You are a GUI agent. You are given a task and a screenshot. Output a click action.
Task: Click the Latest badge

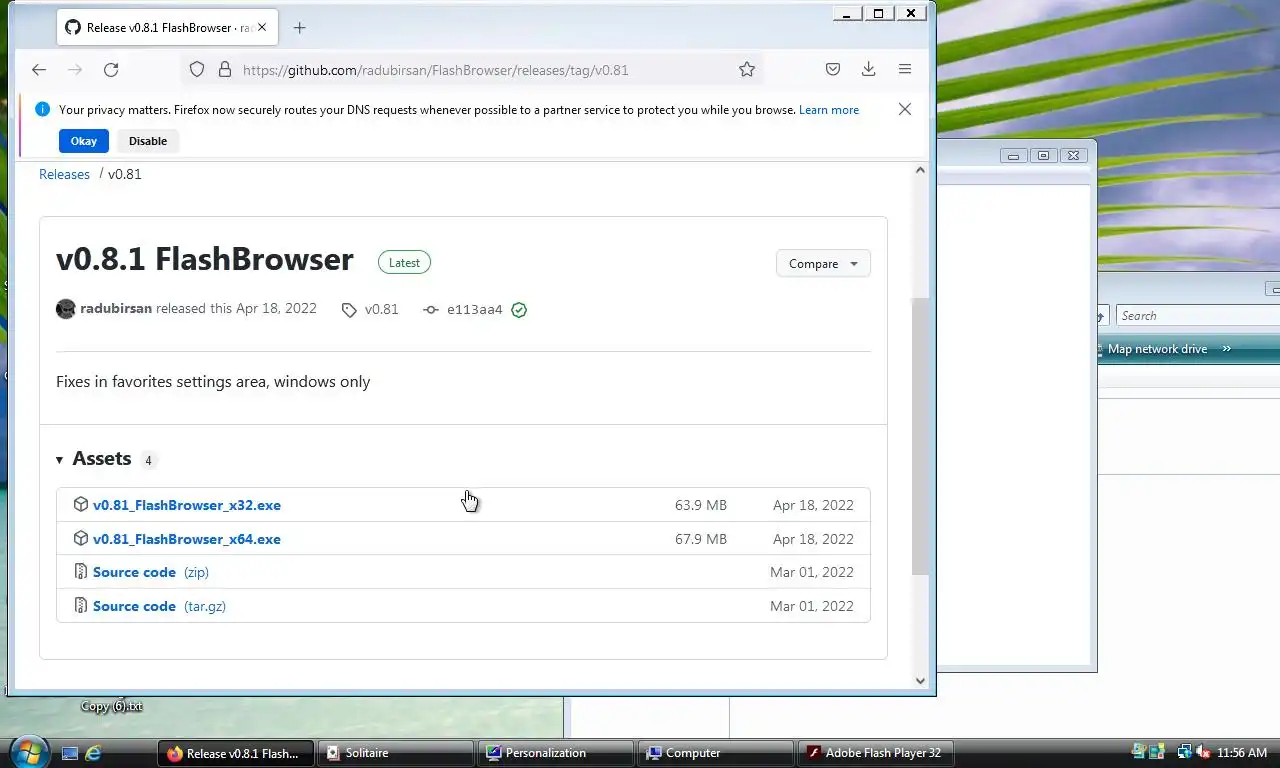(404, 262)
